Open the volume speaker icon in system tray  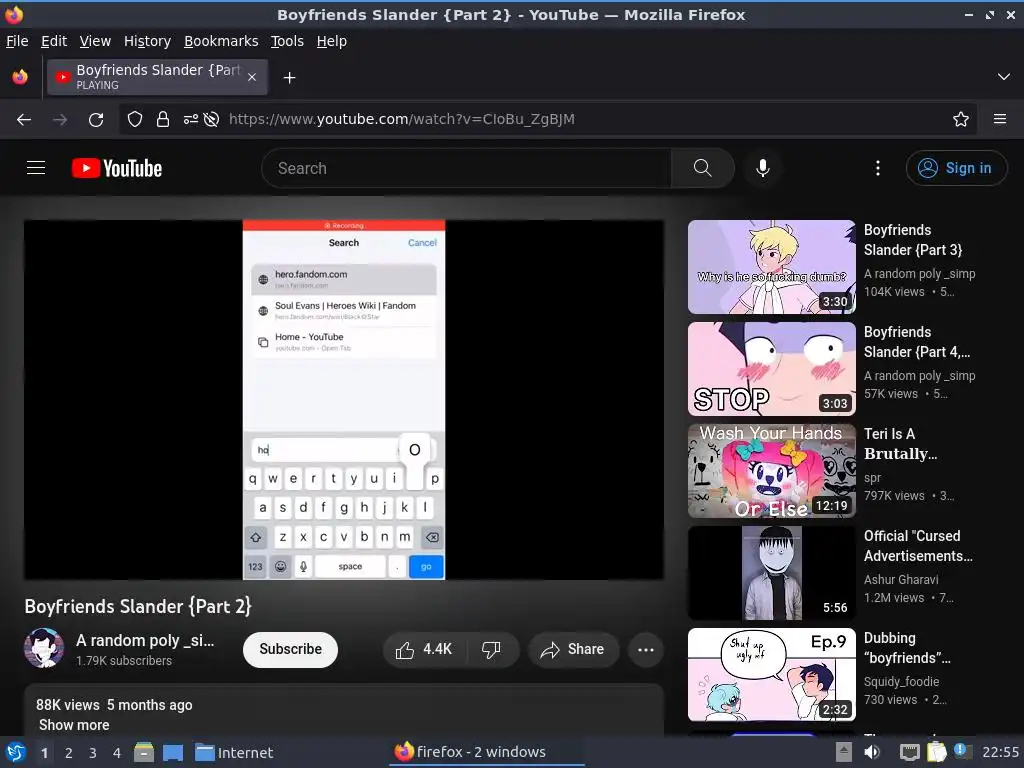click(x=872, y=752)
